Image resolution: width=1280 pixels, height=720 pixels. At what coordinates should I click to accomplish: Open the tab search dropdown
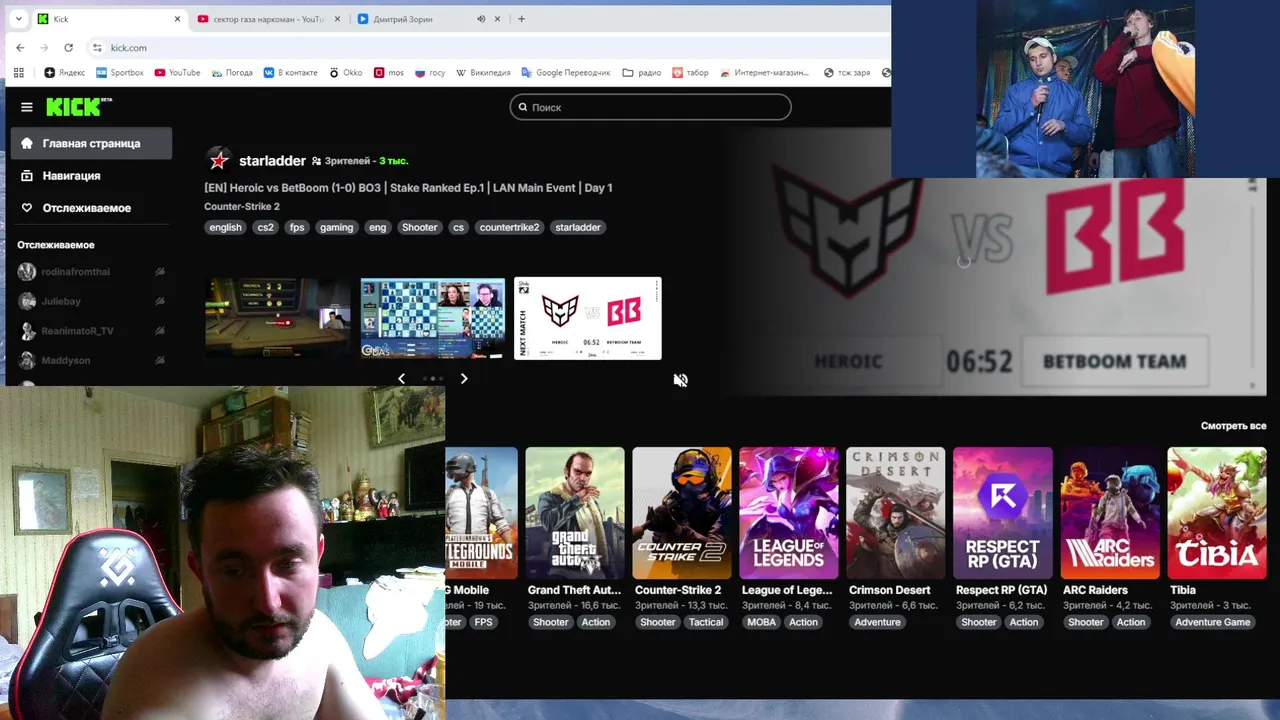(x=18, y=19)
